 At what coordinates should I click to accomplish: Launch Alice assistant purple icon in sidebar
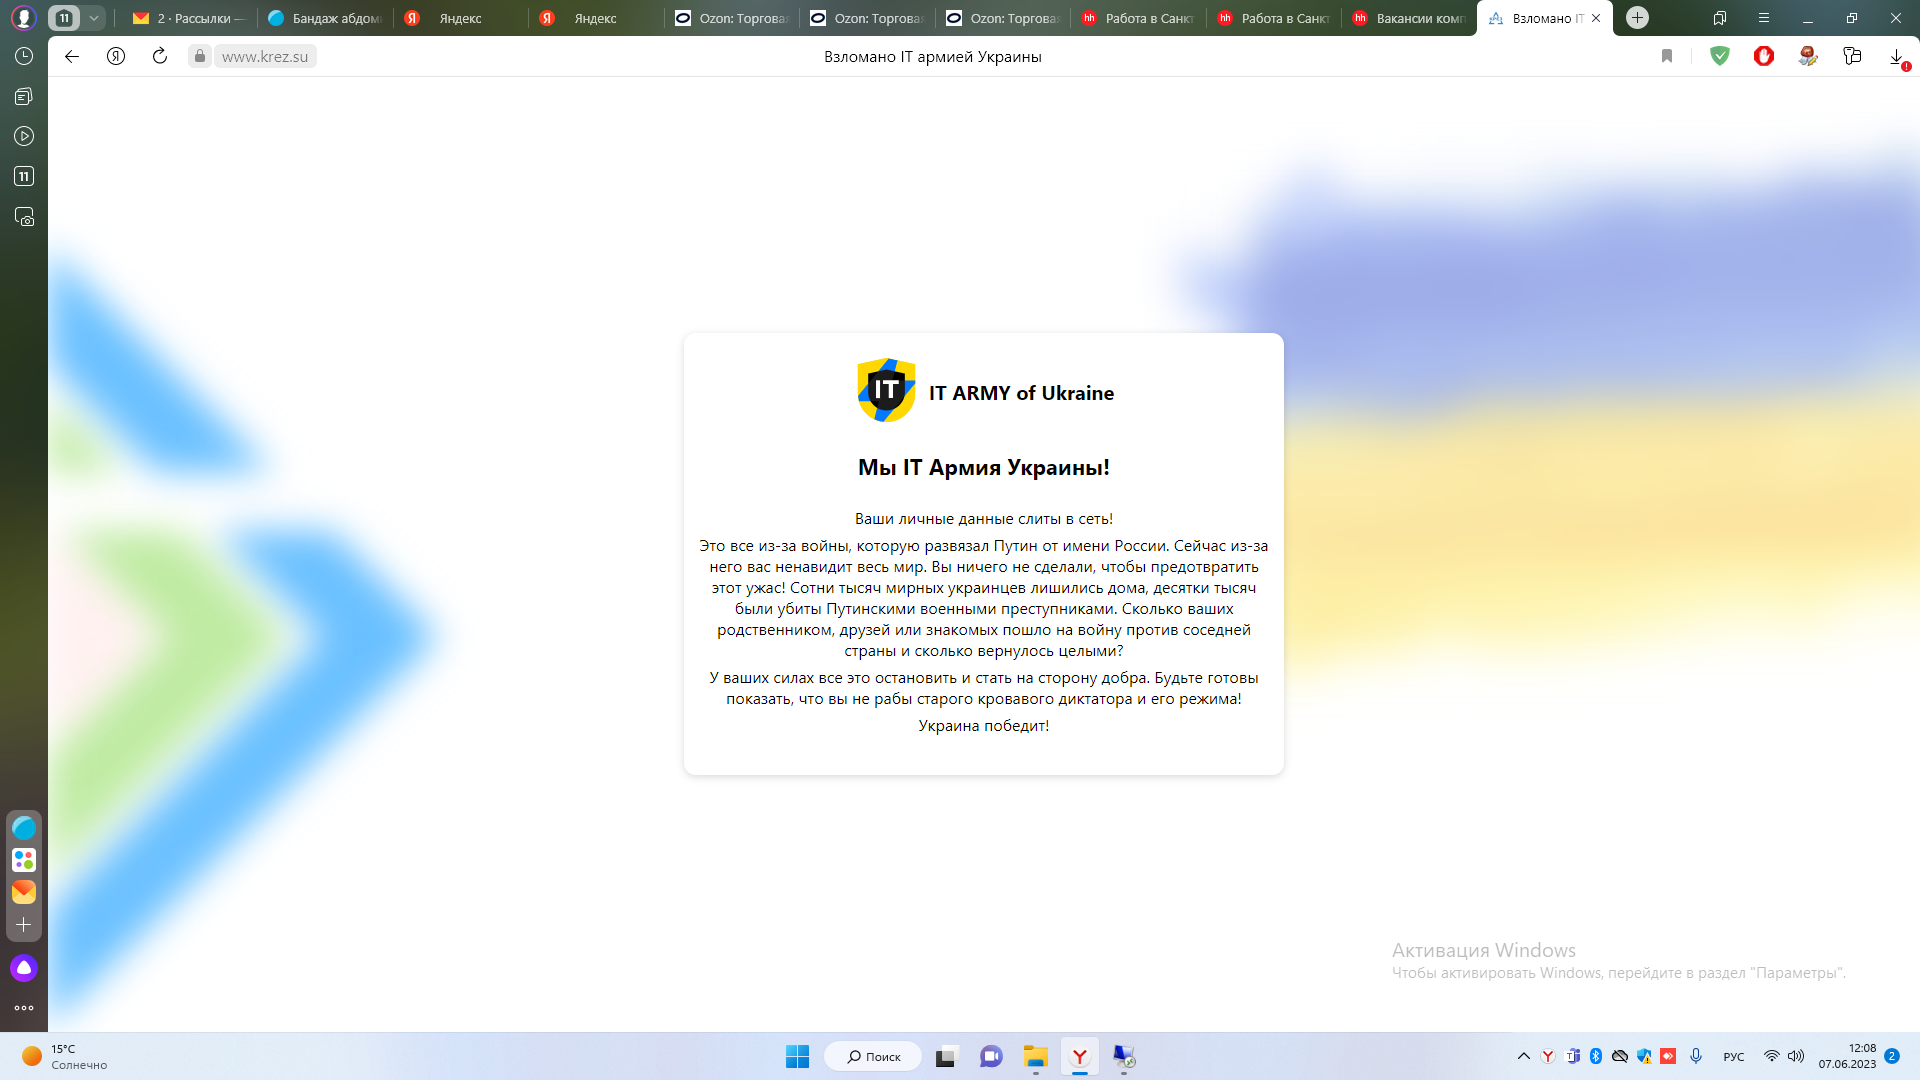point(24,968)
